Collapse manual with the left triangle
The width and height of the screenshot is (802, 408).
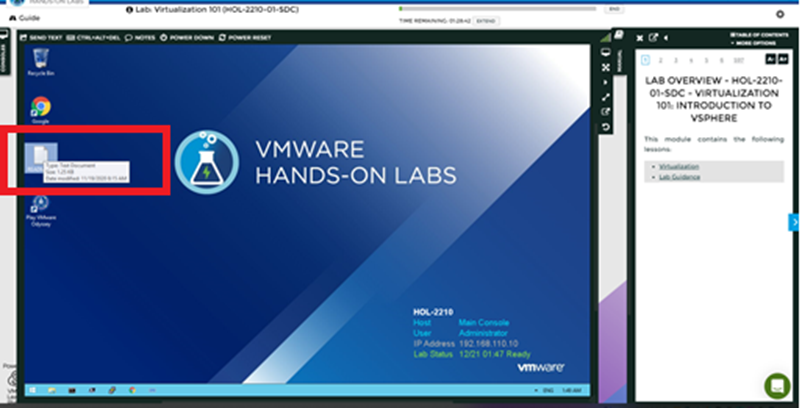click(666, 38)
